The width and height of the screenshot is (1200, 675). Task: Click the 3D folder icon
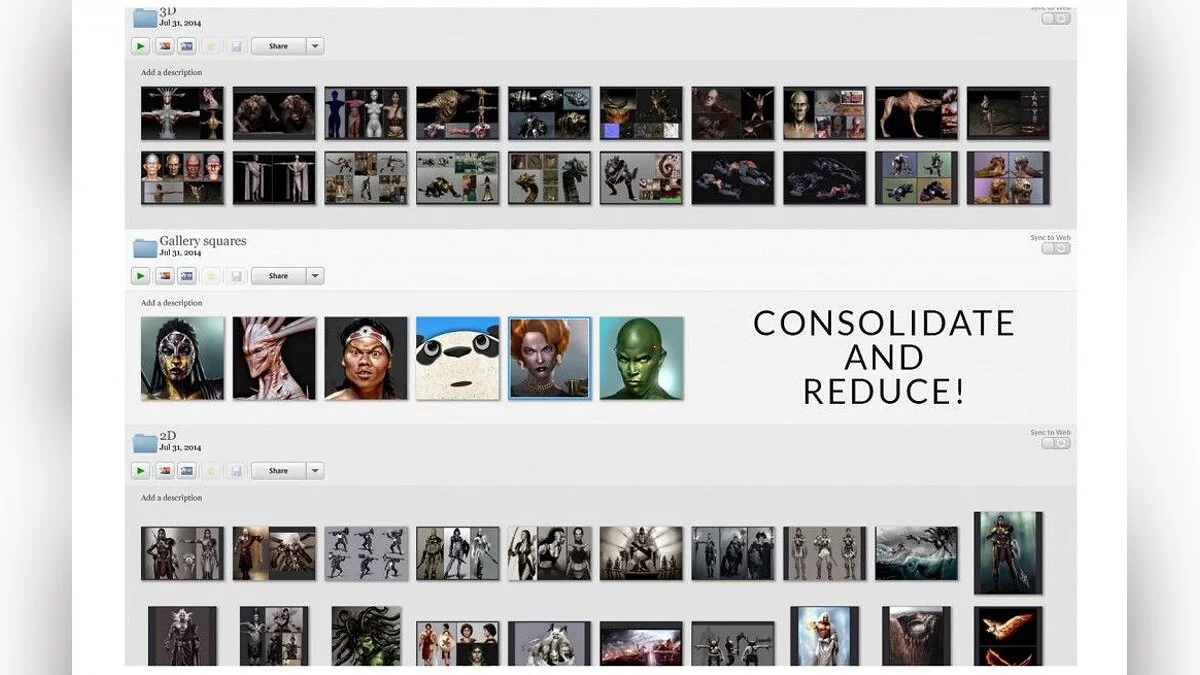click(x=145, y=17)
